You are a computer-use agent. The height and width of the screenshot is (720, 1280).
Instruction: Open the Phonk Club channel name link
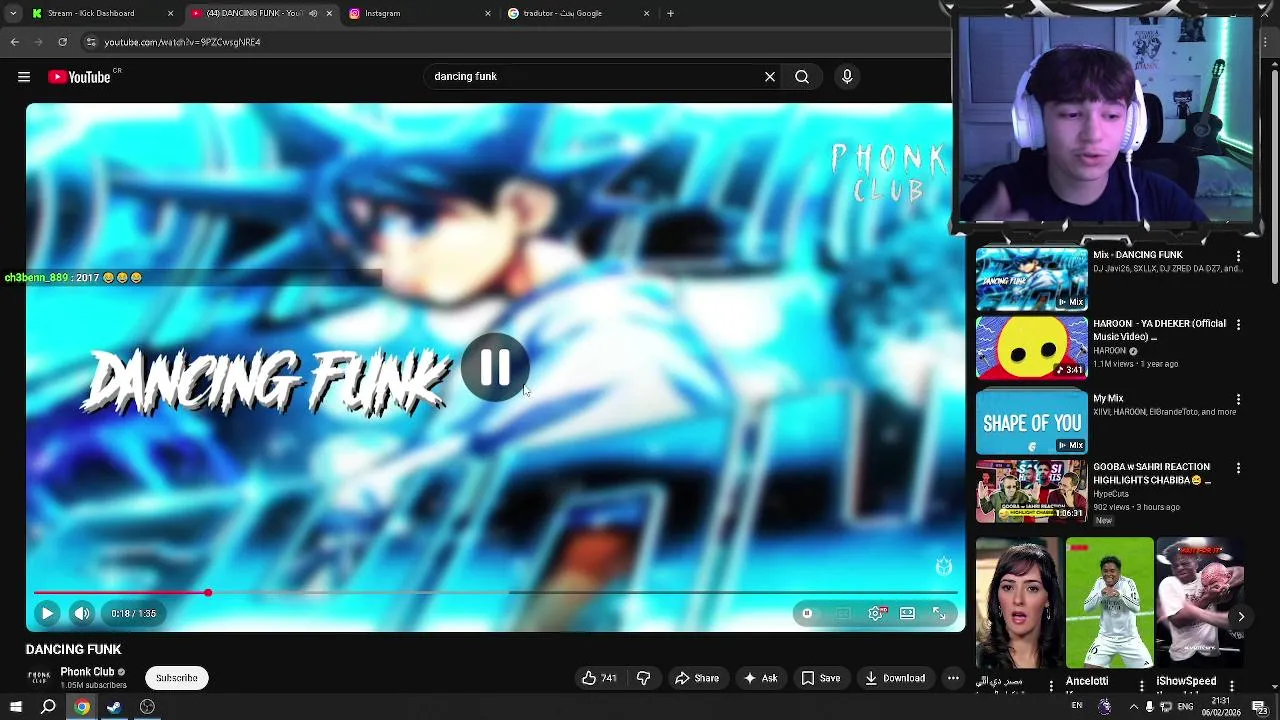pyautogui.click(x=87, y=672)
